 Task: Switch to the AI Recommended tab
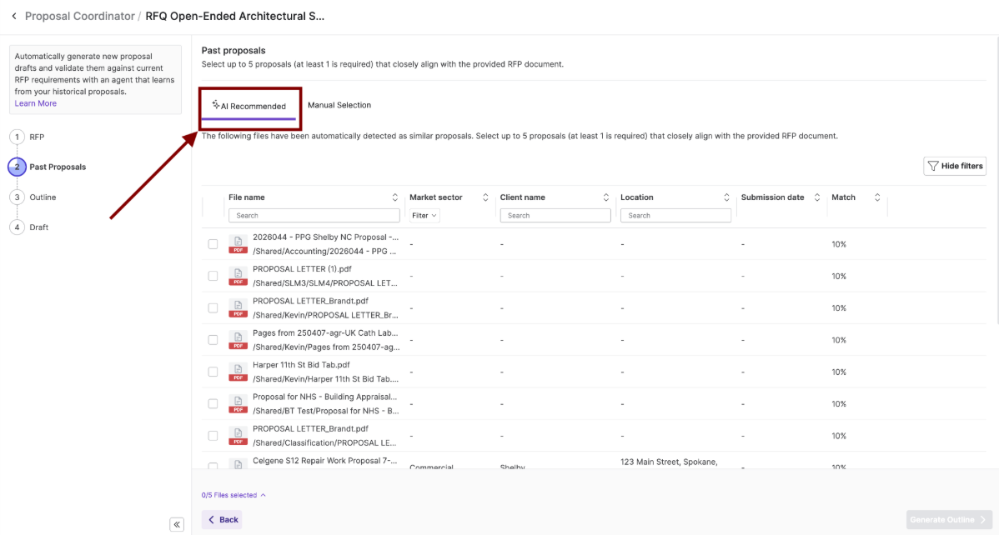tap(249, 106)
